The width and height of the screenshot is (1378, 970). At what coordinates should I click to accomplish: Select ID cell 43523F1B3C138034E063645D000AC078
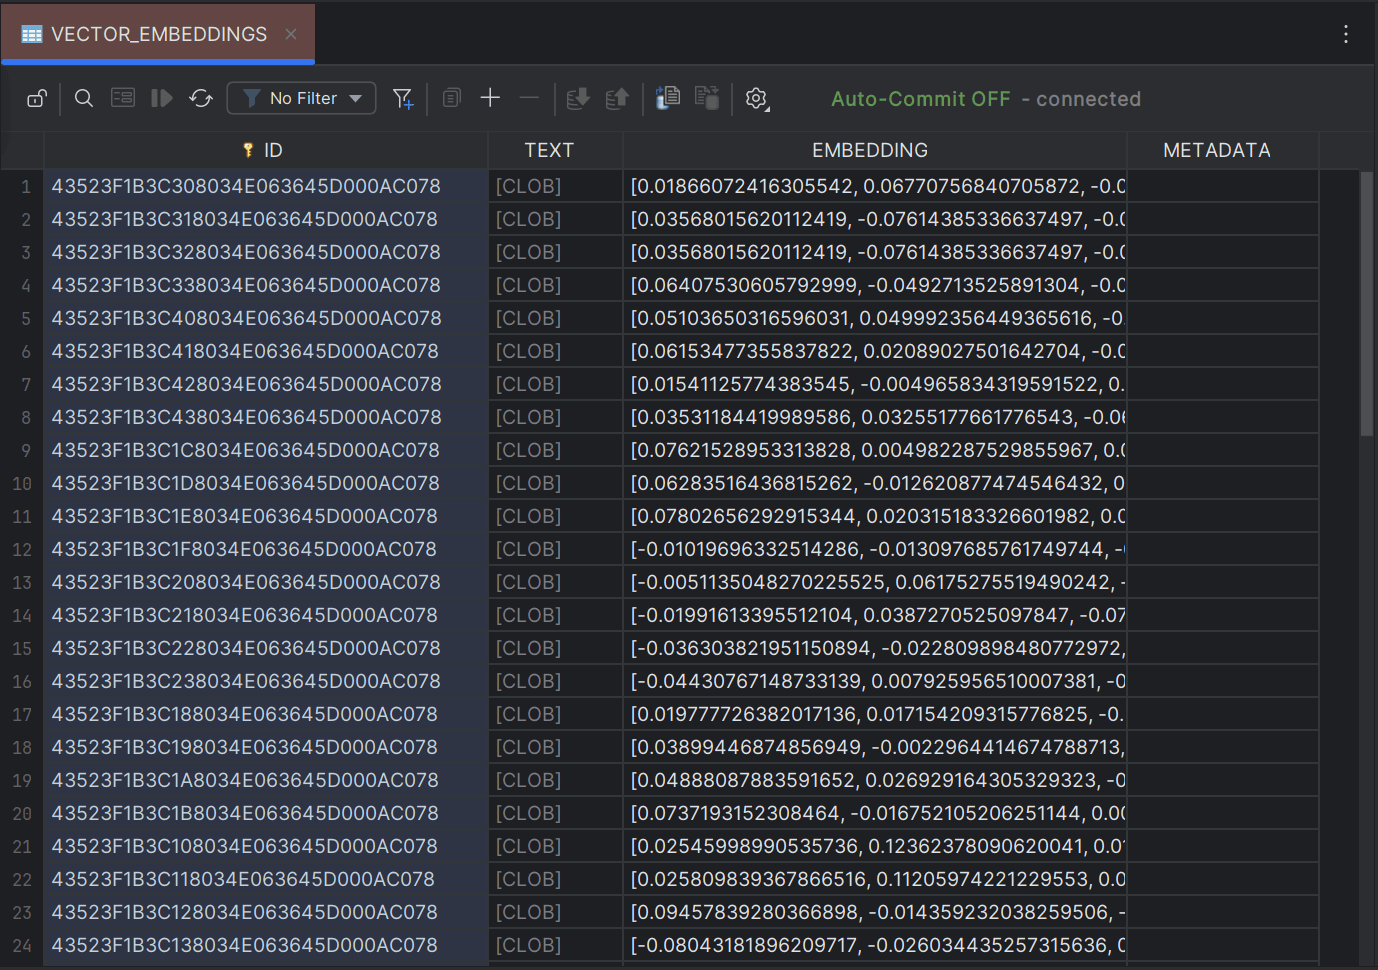click(x=266, y=945)
